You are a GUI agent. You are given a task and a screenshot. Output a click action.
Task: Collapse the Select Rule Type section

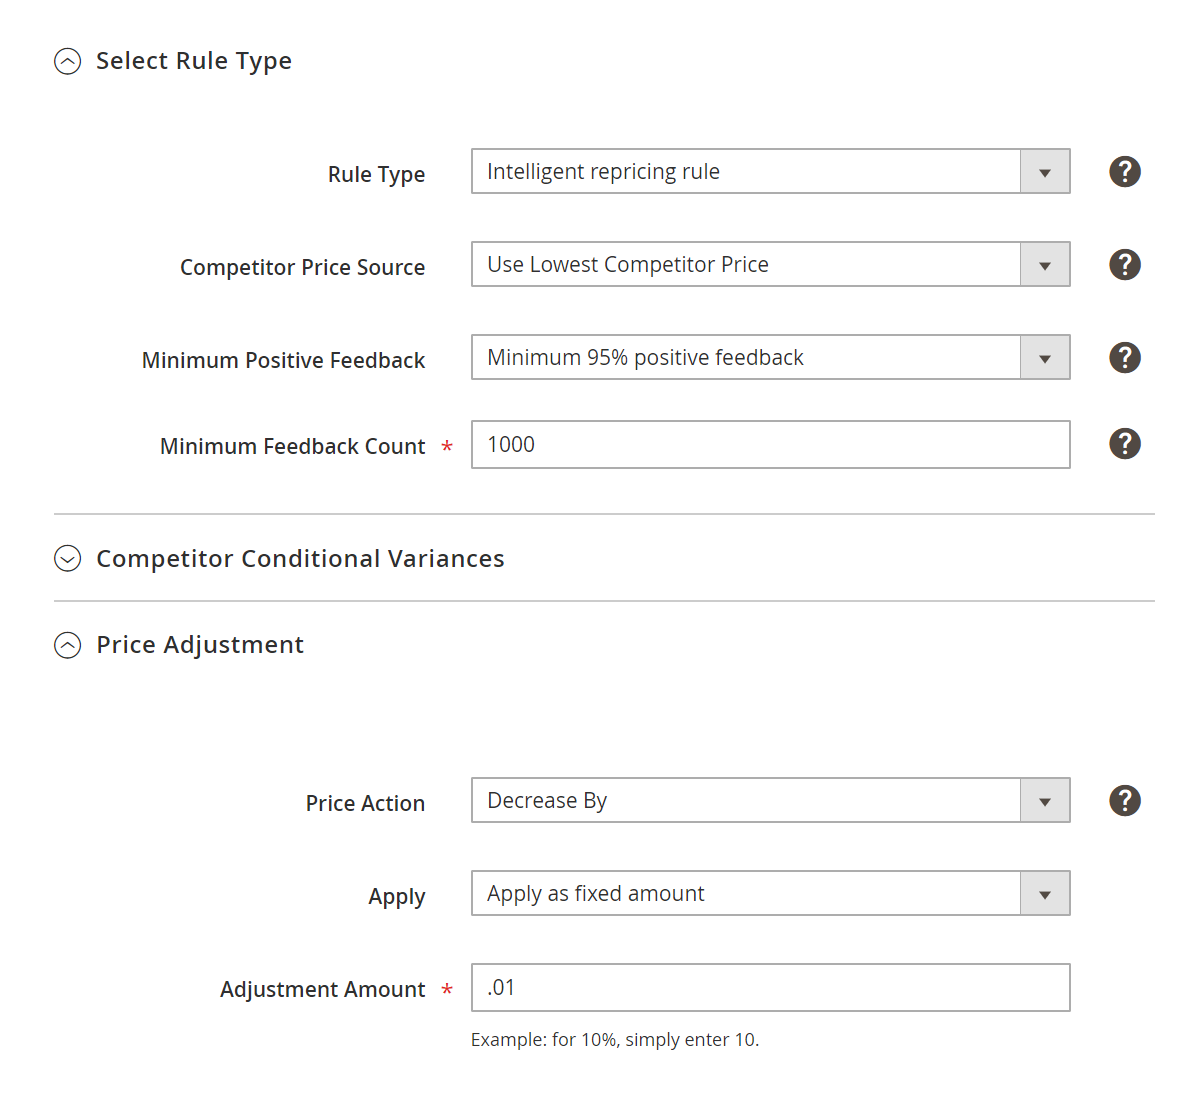pos(68,61)
